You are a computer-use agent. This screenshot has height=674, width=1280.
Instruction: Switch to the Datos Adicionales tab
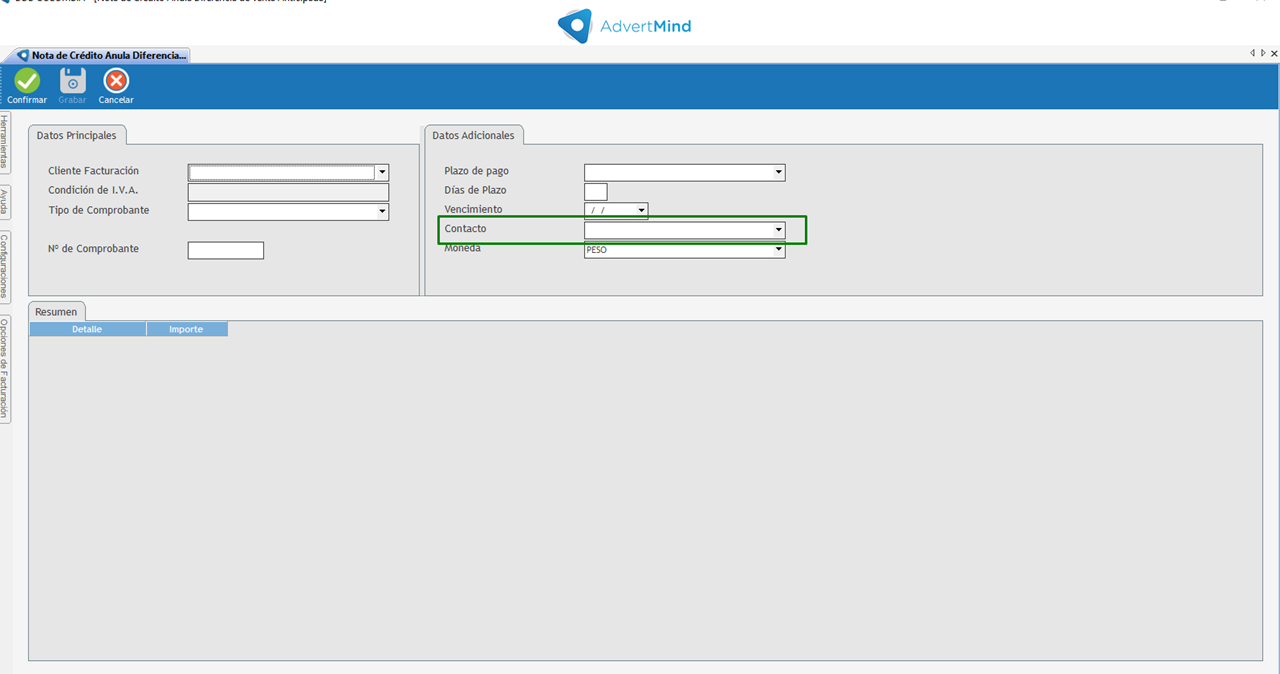[x=473, y=135]
